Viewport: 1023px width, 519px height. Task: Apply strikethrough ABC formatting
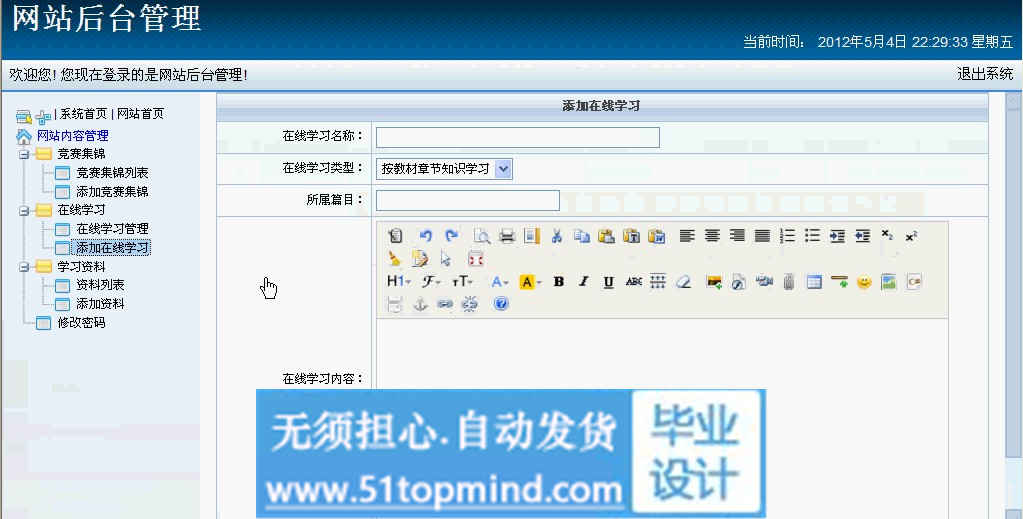(x=634, y=281)
